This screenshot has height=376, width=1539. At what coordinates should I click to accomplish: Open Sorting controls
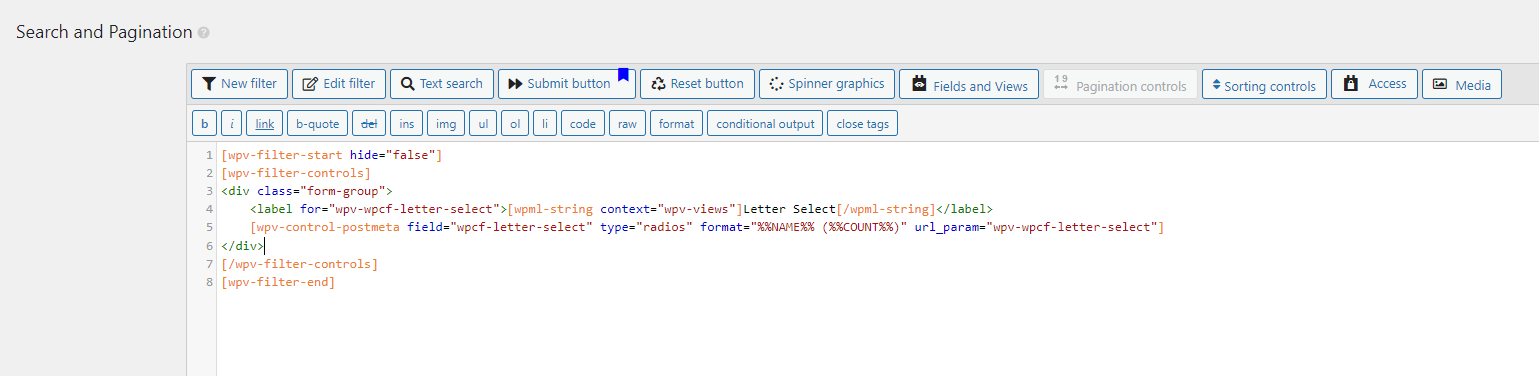pos(1264,84)
